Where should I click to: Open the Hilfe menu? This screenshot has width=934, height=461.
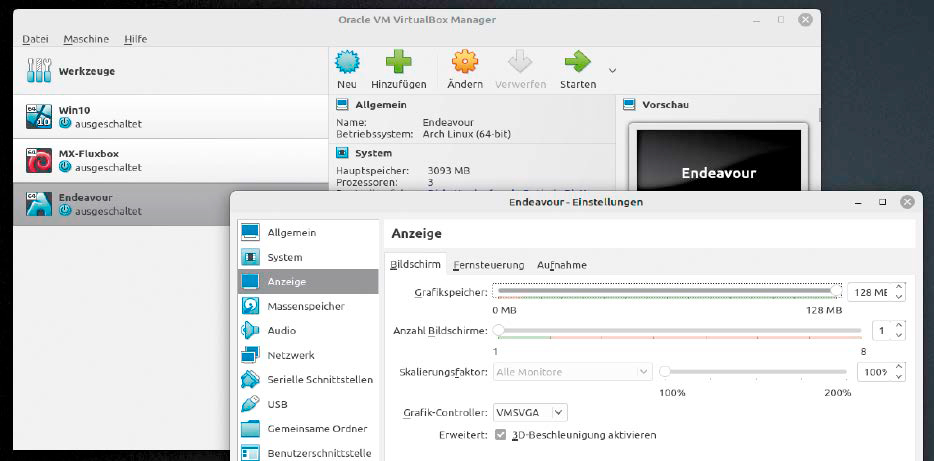[136, 39]
